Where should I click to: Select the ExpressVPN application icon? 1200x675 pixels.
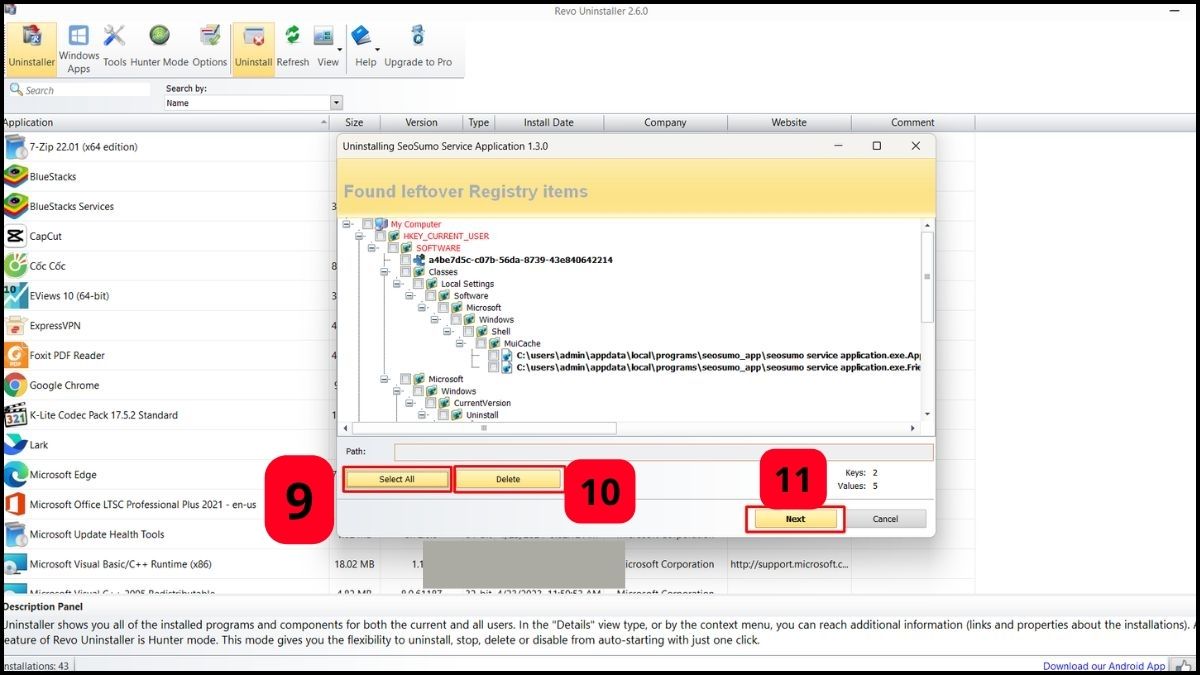click(15, 326)
